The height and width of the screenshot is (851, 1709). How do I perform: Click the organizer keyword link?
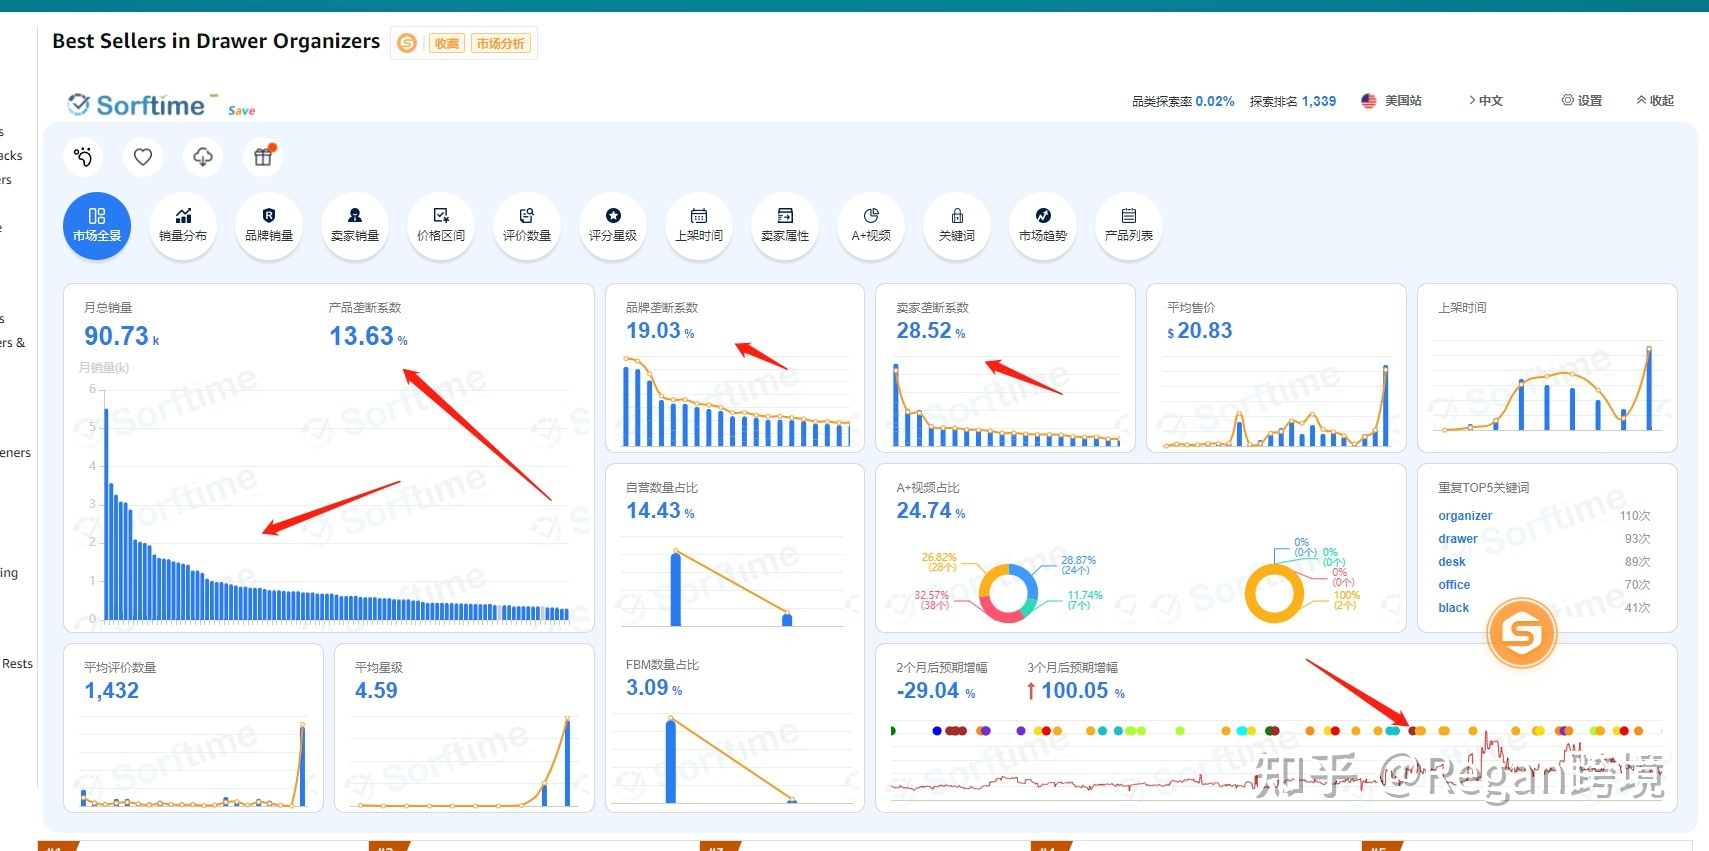pos(1465,516)
